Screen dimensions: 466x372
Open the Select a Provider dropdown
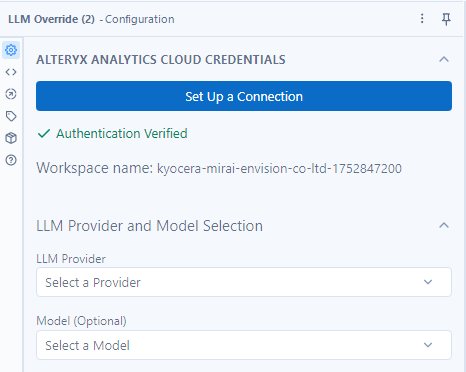pos(244,282)
